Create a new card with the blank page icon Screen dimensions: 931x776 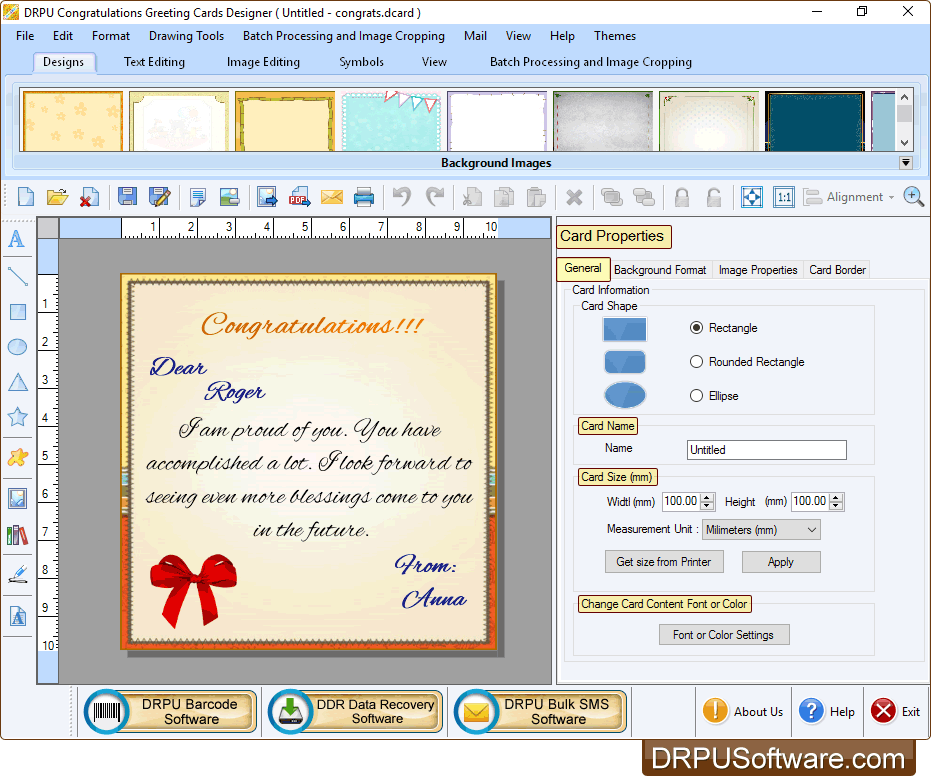click(x=26, y=197)
